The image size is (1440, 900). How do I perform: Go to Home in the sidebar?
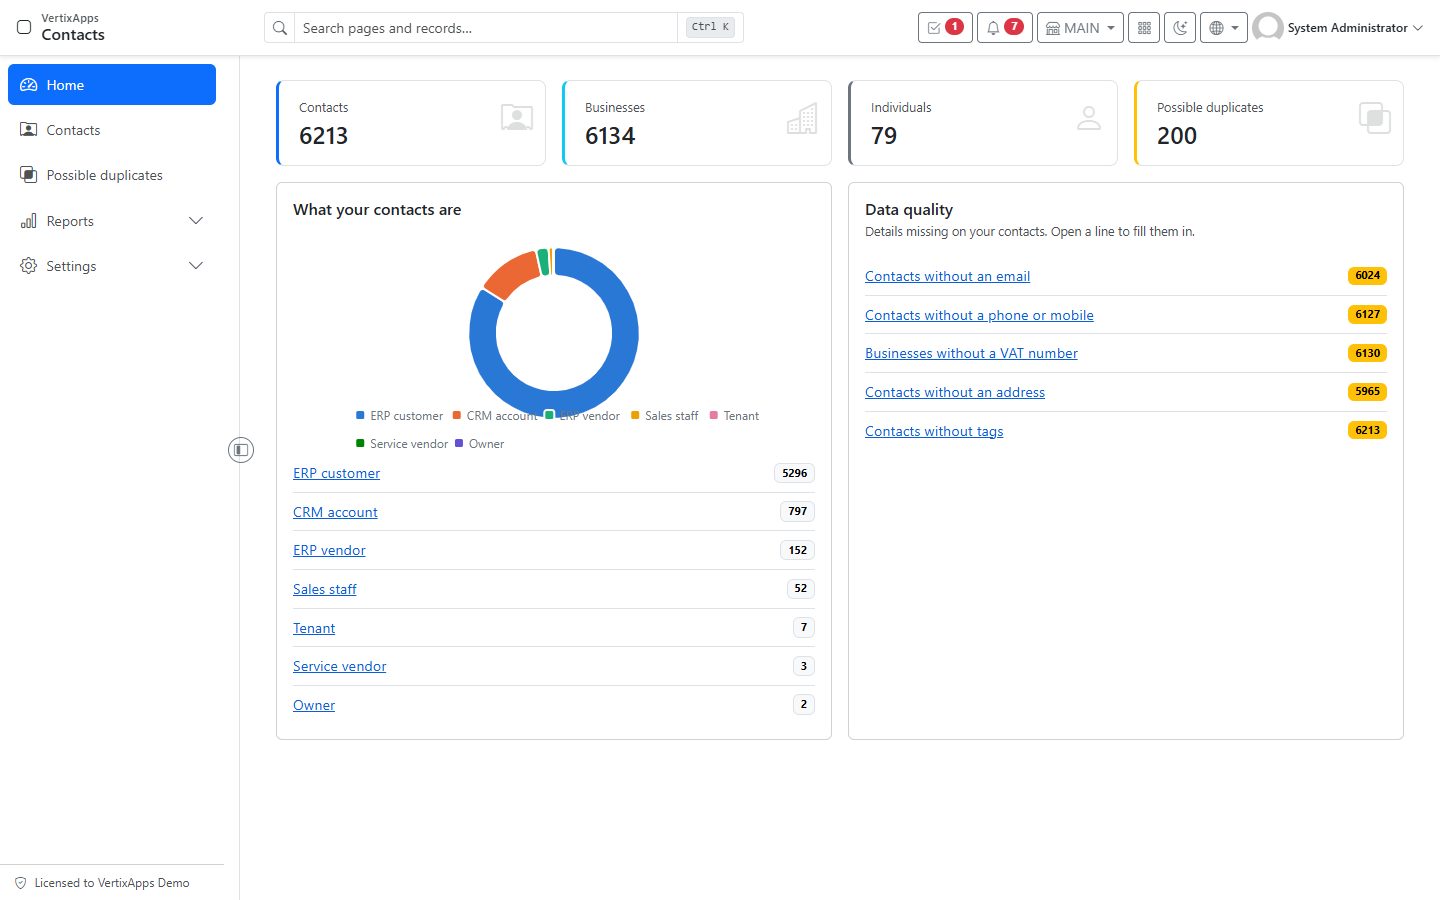tap(112, 84)
